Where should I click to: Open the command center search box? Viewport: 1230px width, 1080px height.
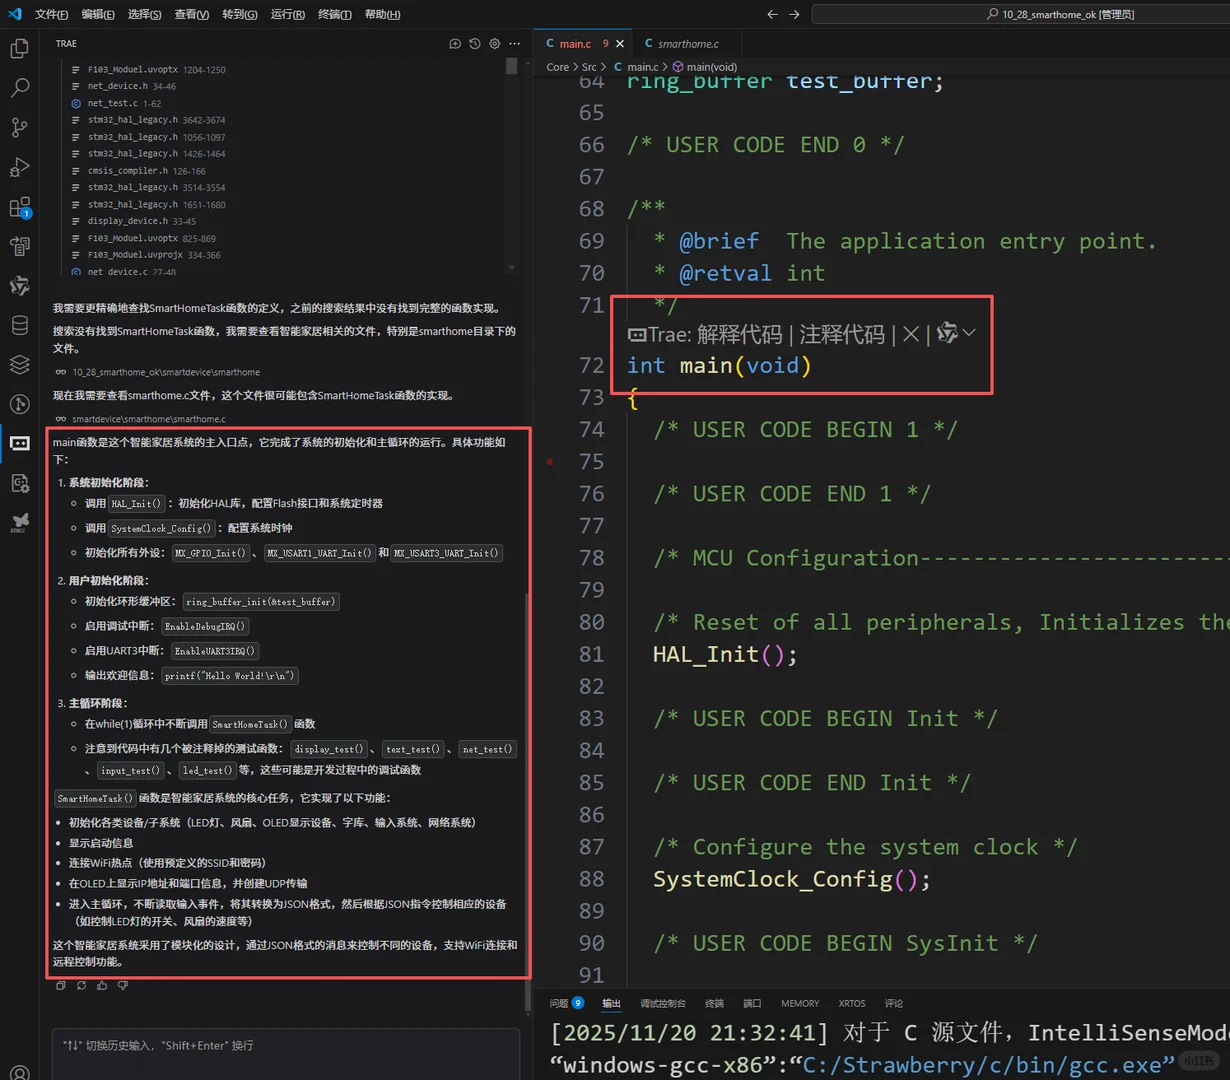click(x=1021, y=14)
